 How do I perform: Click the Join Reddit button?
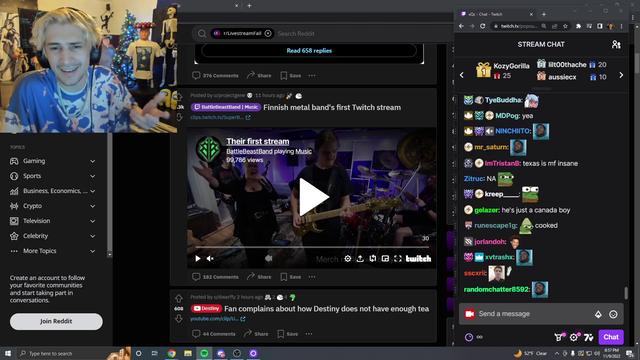tap(56, 322)
